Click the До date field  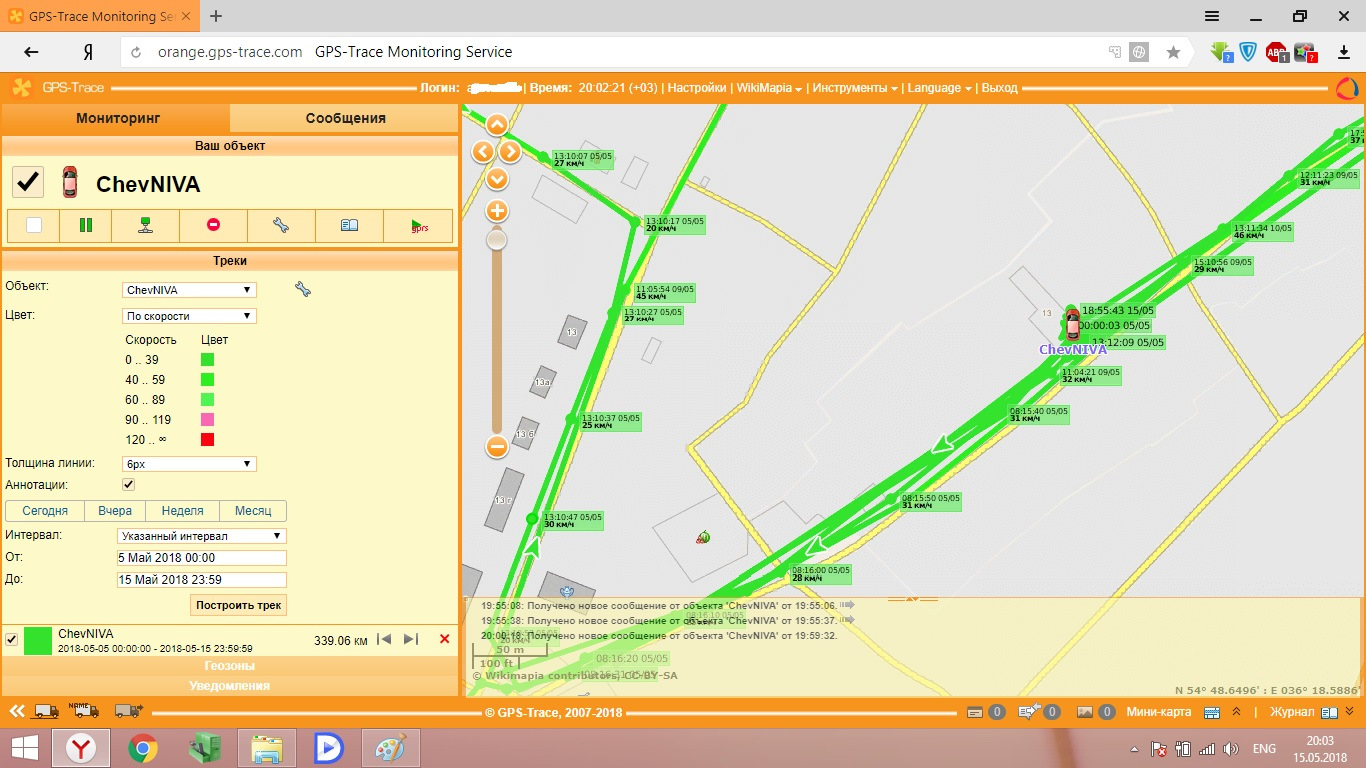202,580
